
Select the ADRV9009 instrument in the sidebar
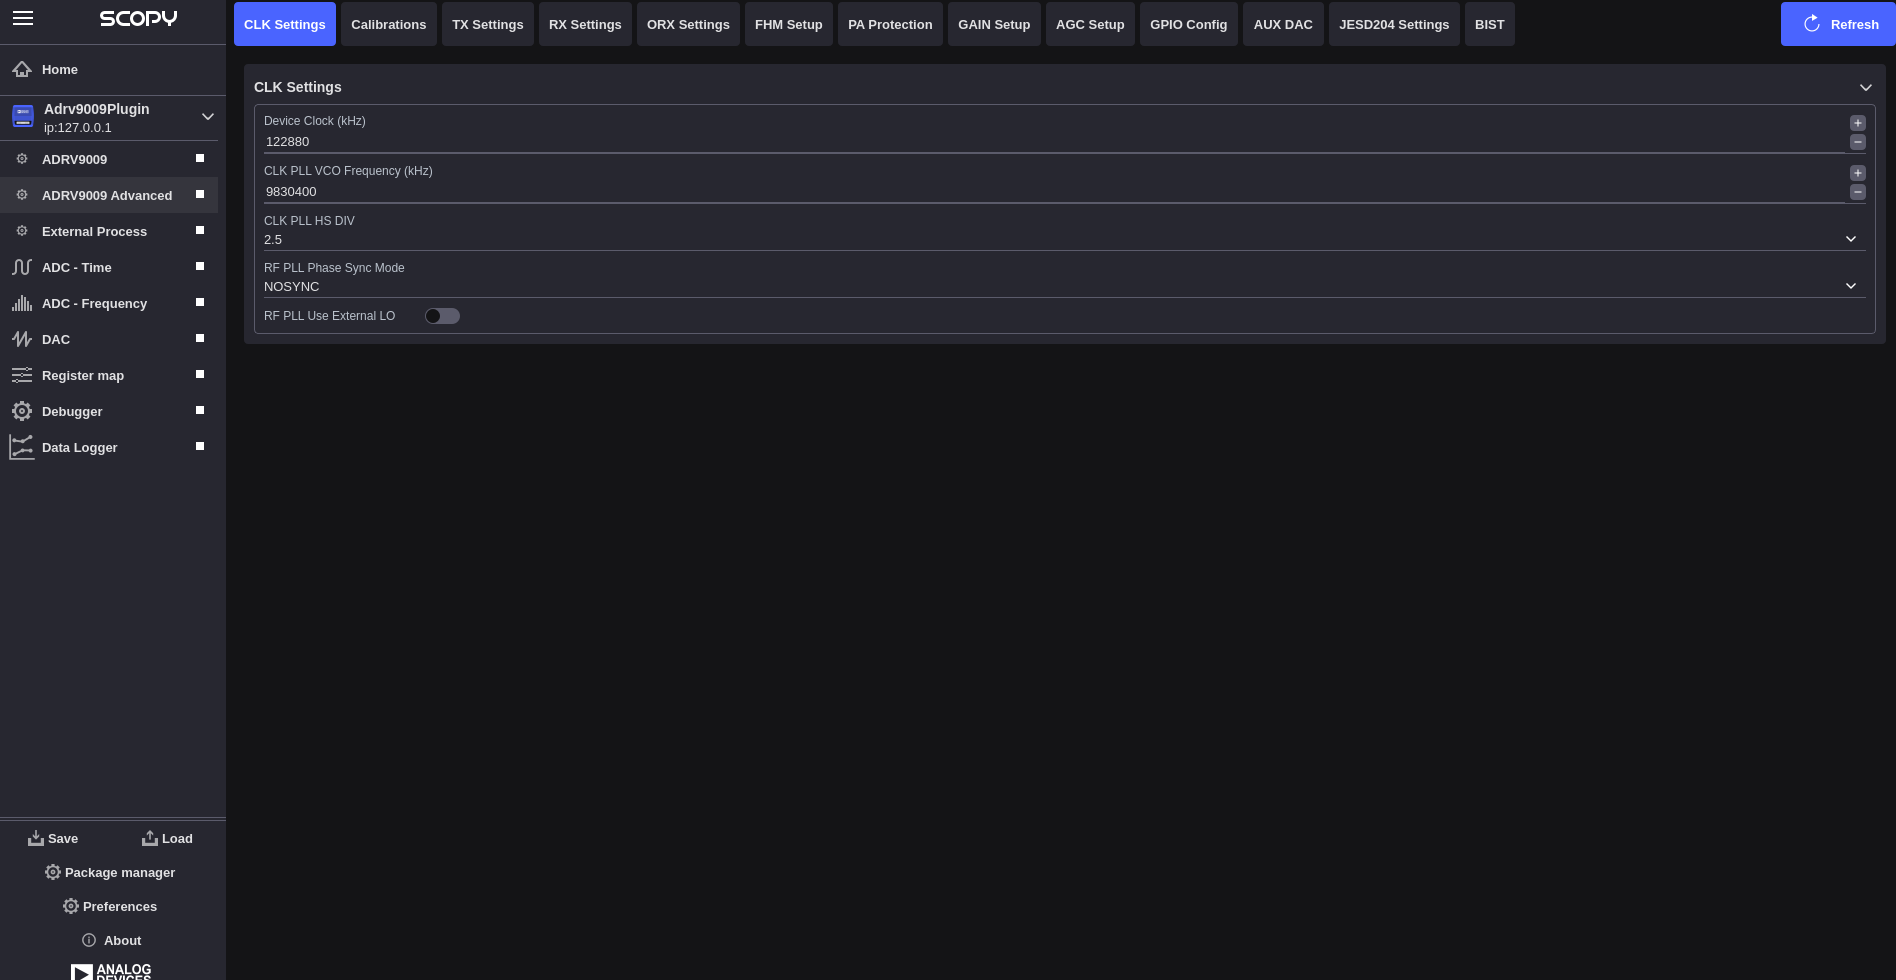[x=75, y=159]
